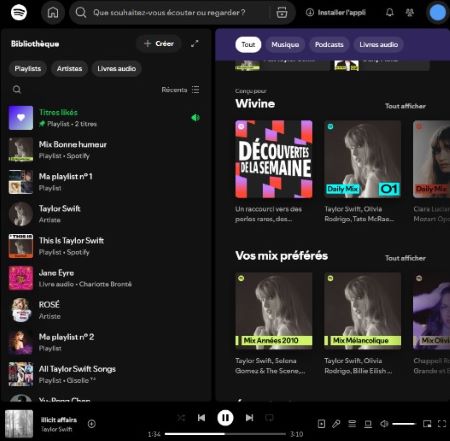Click the Spotify logo
450x441 pixels.
pos(19,12)
